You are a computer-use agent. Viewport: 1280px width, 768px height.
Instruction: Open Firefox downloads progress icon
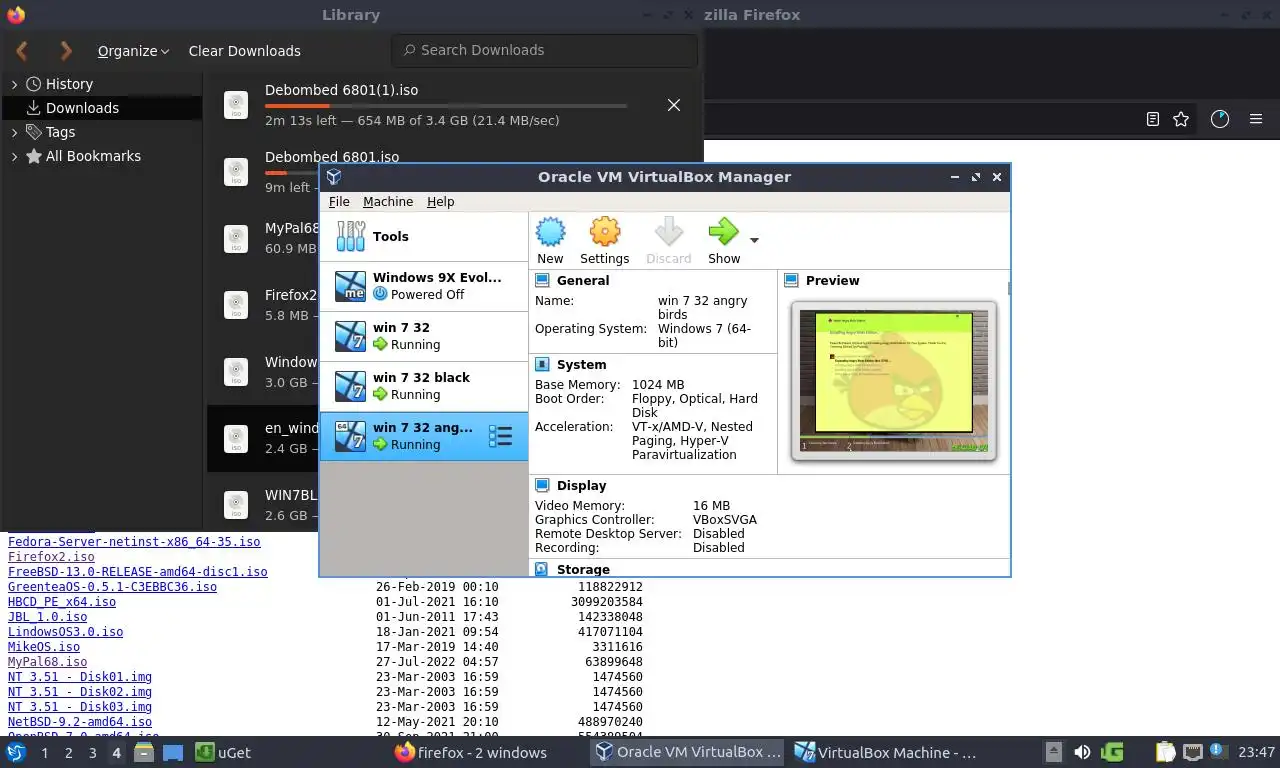(1220, 119)
